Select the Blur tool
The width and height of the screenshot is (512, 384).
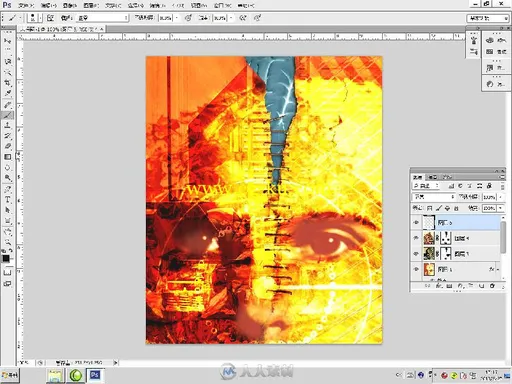pyautogui.click(x=8, y=167)
